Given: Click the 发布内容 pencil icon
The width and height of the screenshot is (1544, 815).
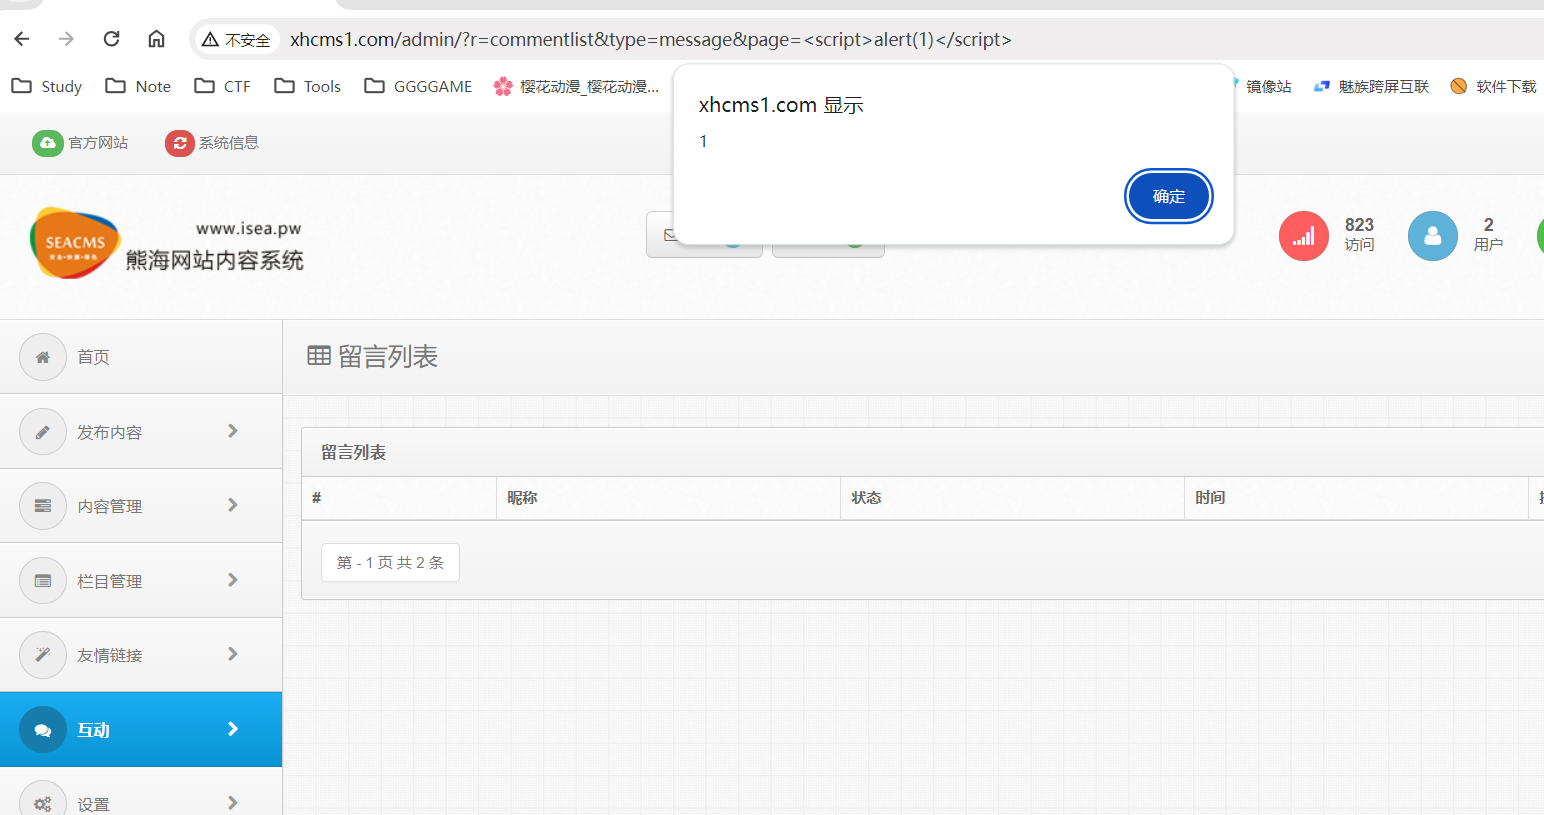Looking at the screenshot, I should [43, 432].
